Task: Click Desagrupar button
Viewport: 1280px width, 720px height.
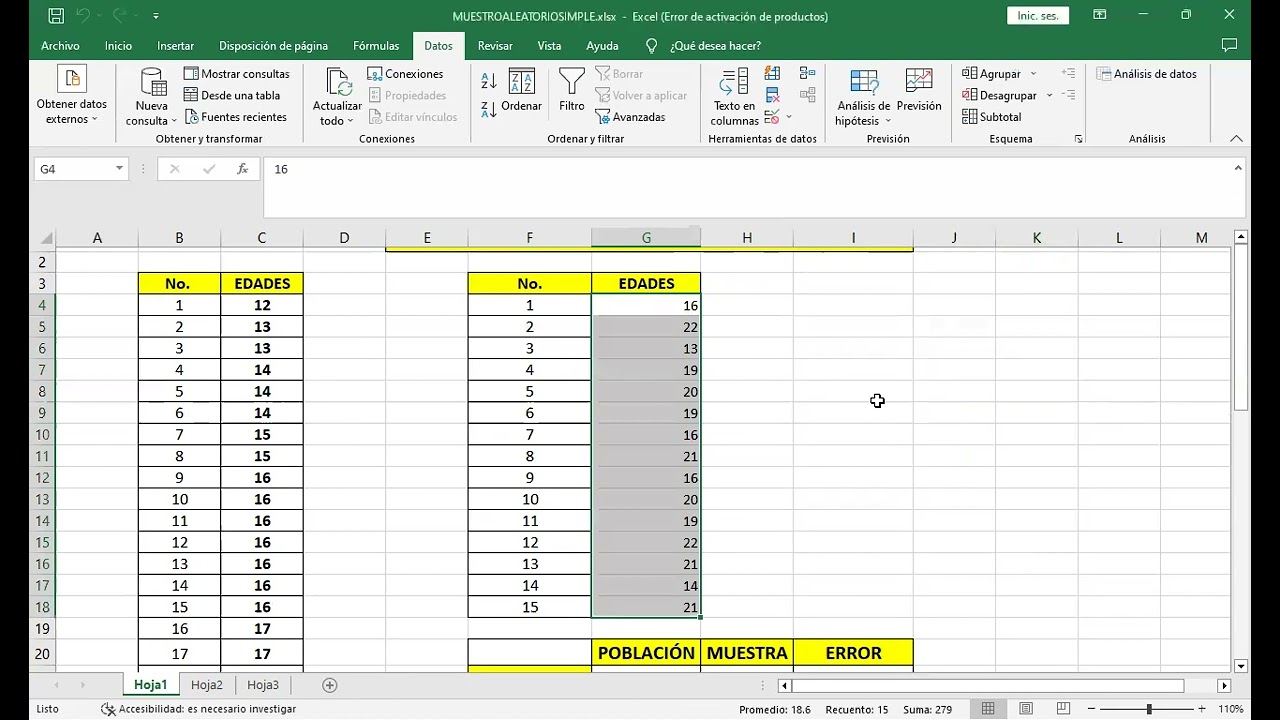Action: click(x=999, y=95)
